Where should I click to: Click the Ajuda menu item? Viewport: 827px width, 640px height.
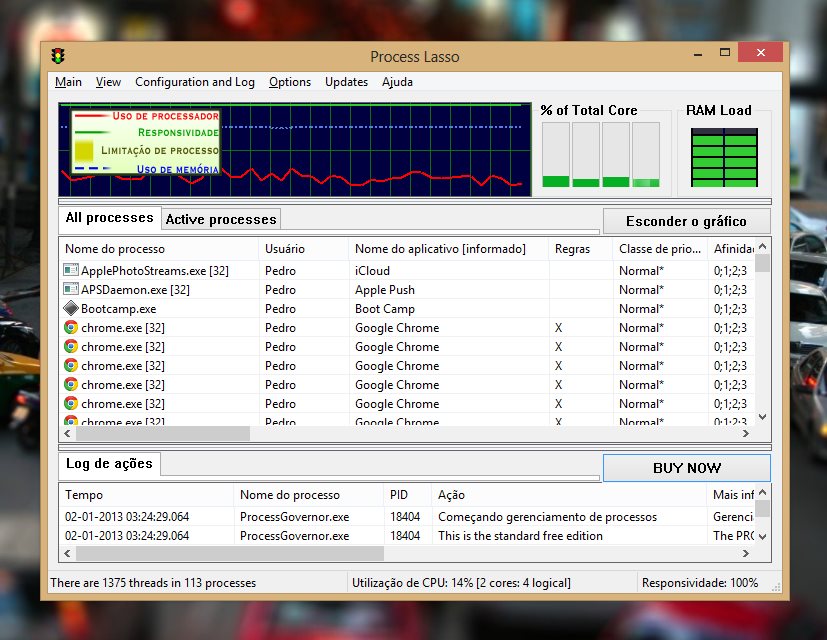397,82
